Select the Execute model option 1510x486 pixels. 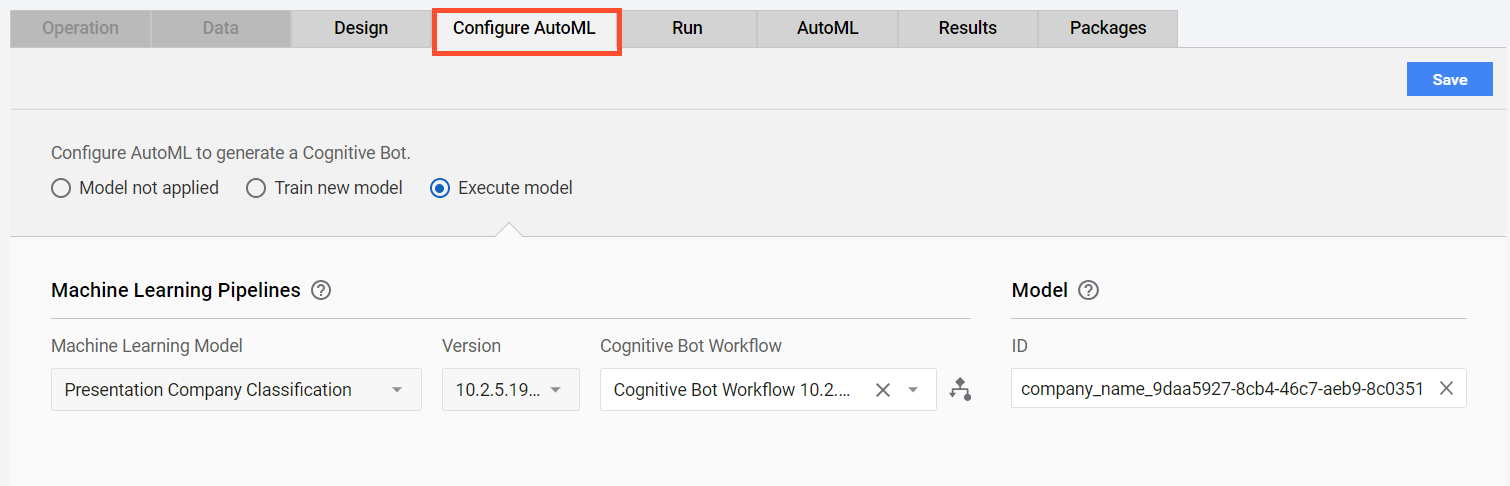point(501,188)
